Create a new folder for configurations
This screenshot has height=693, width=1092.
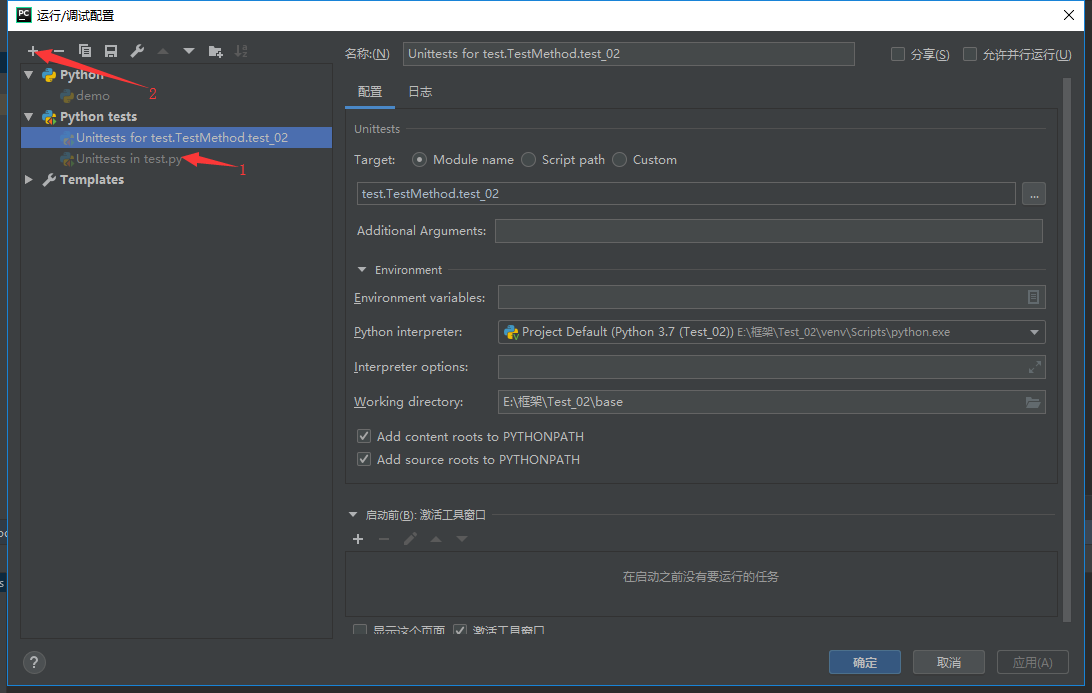[x=215, y=51]
